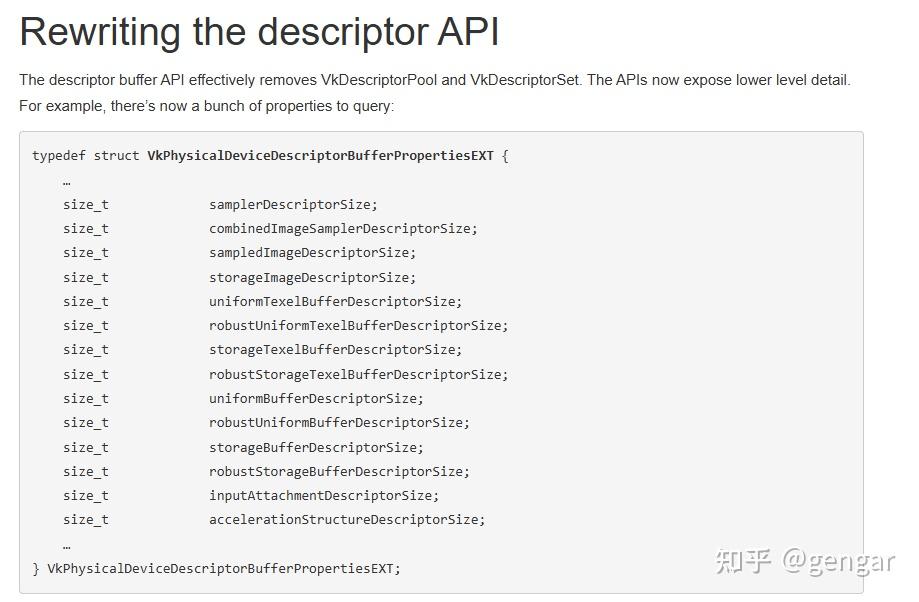Click the storageTexelBufferDescriptorSize field
Viewport: 919px width, 602px height.
tap(335, 349)
